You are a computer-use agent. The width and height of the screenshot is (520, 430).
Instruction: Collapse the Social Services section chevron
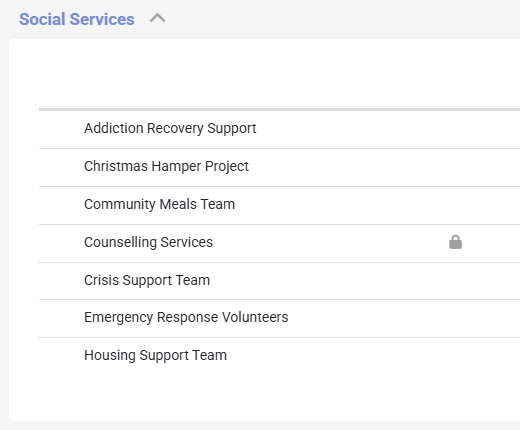(157, 18)
